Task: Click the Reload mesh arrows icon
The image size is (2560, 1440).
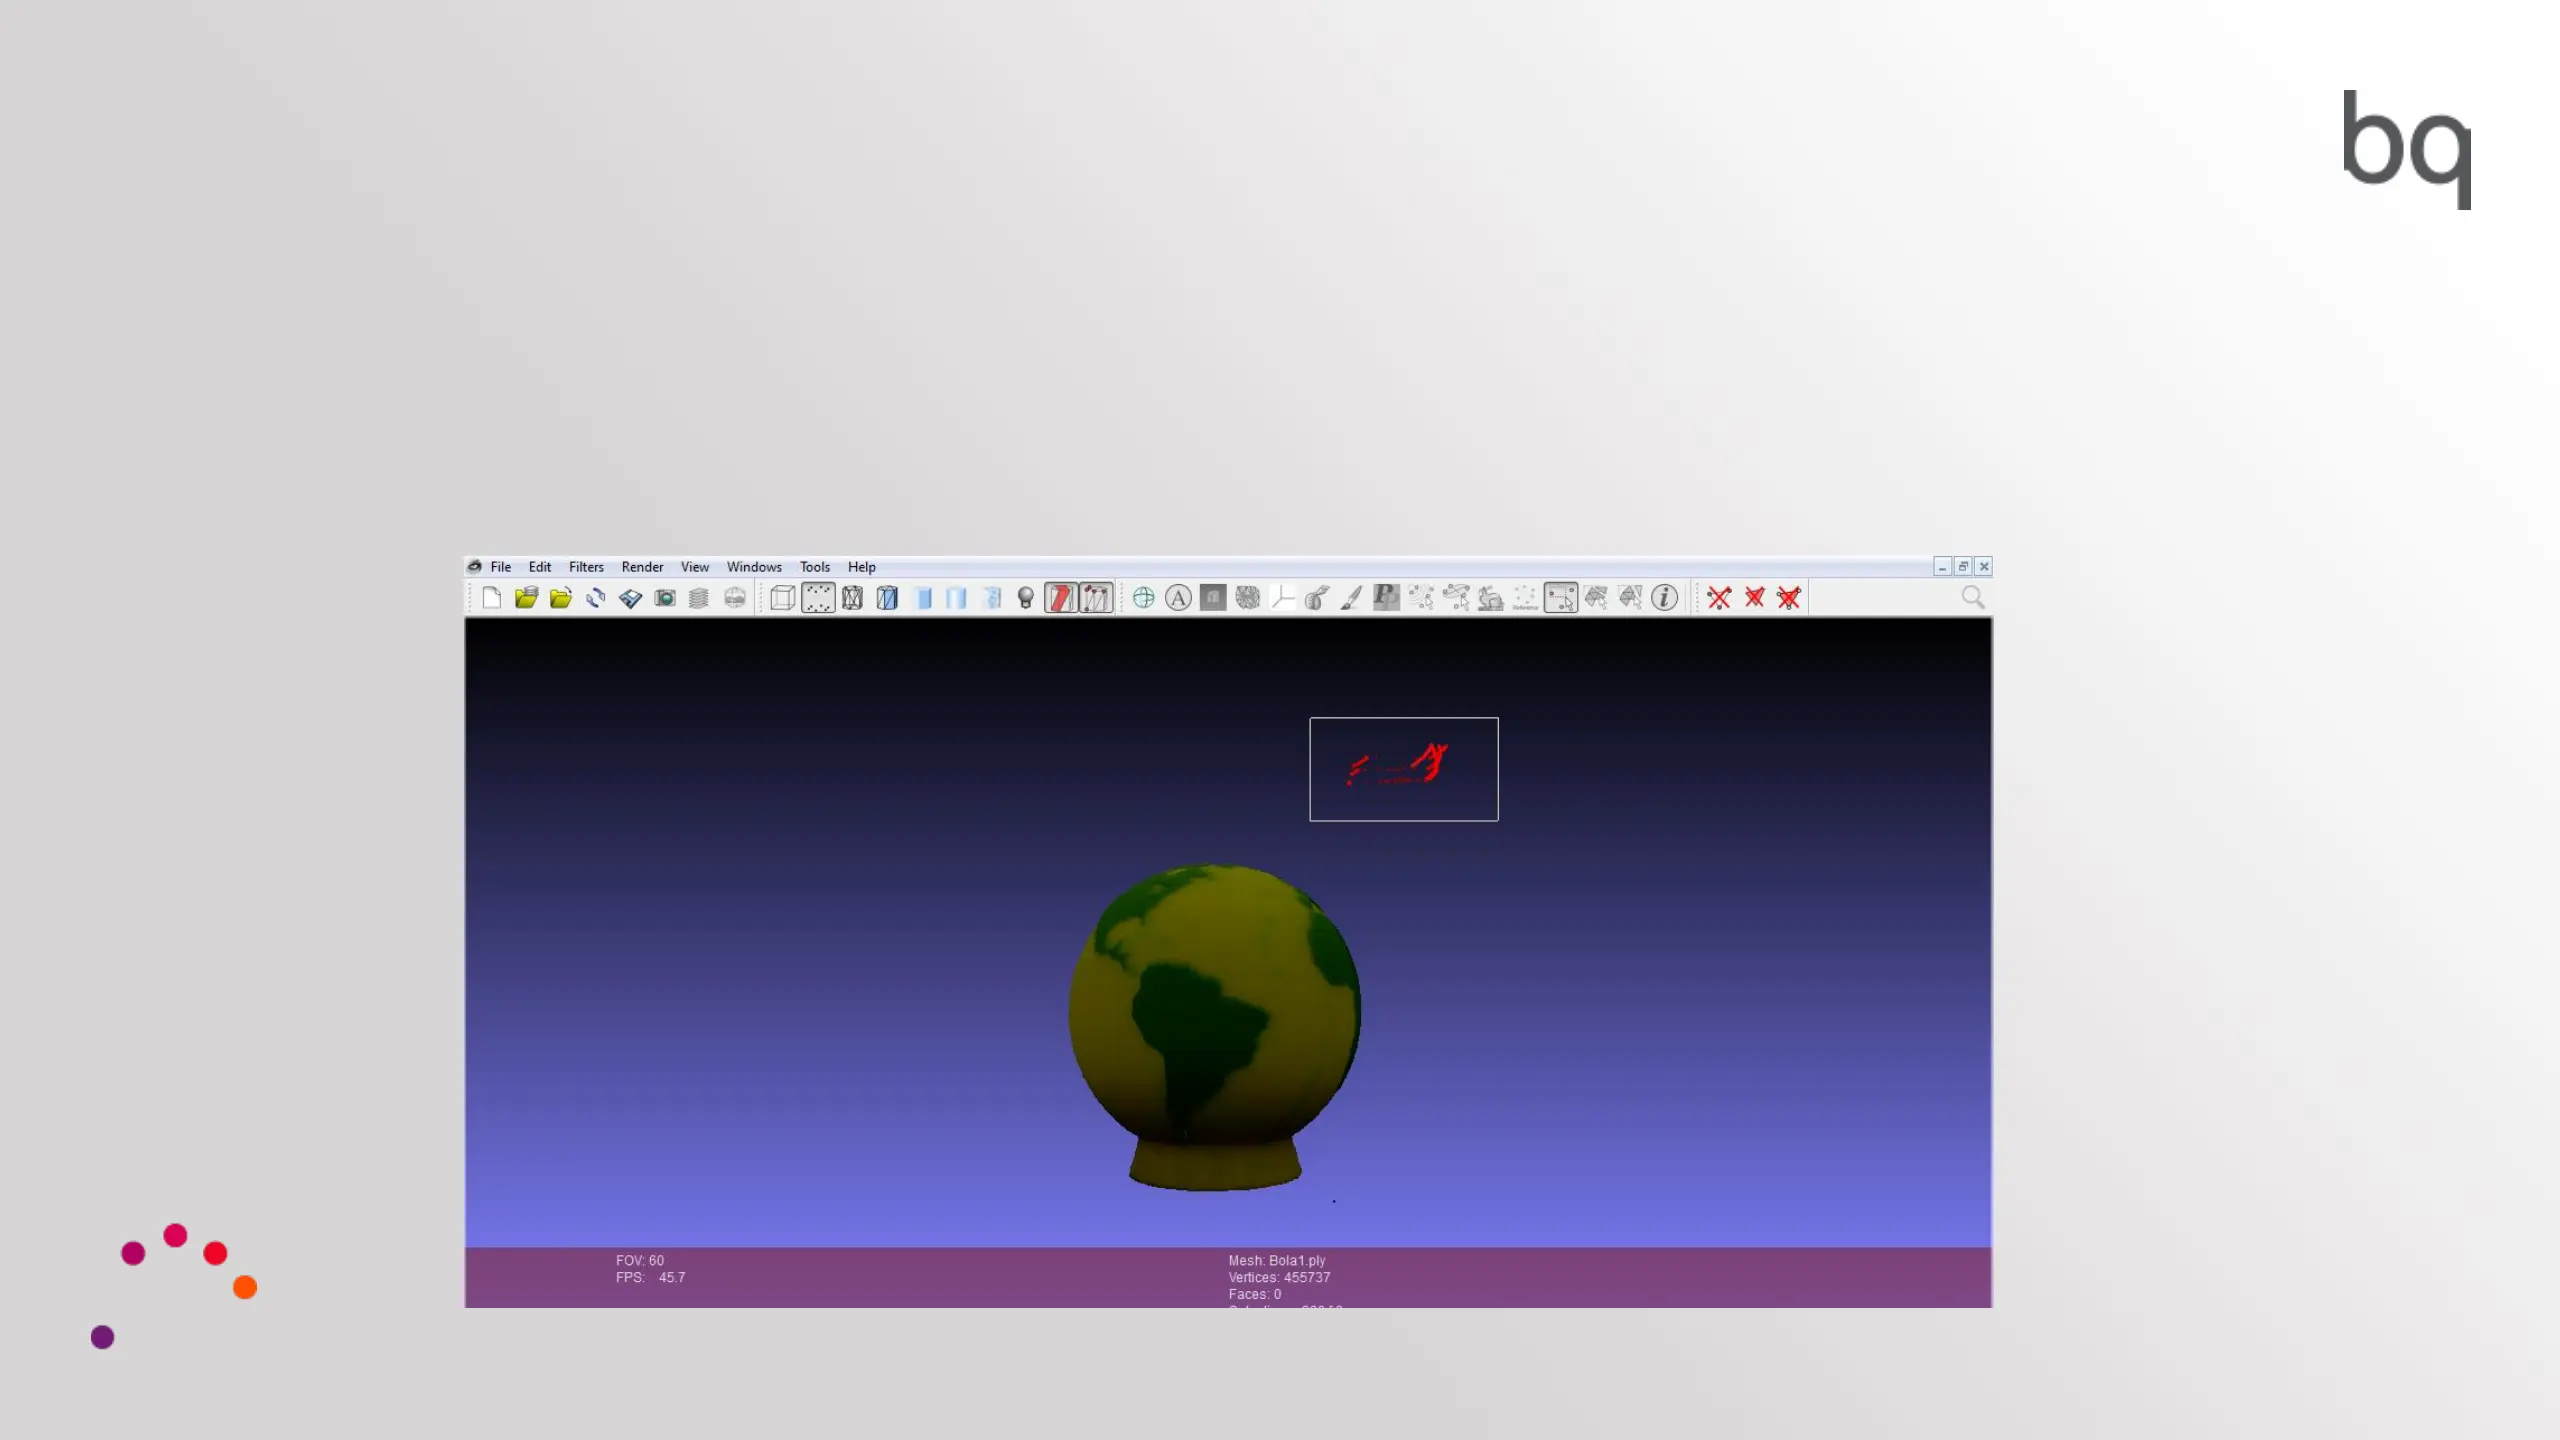Action: [596, 598]
